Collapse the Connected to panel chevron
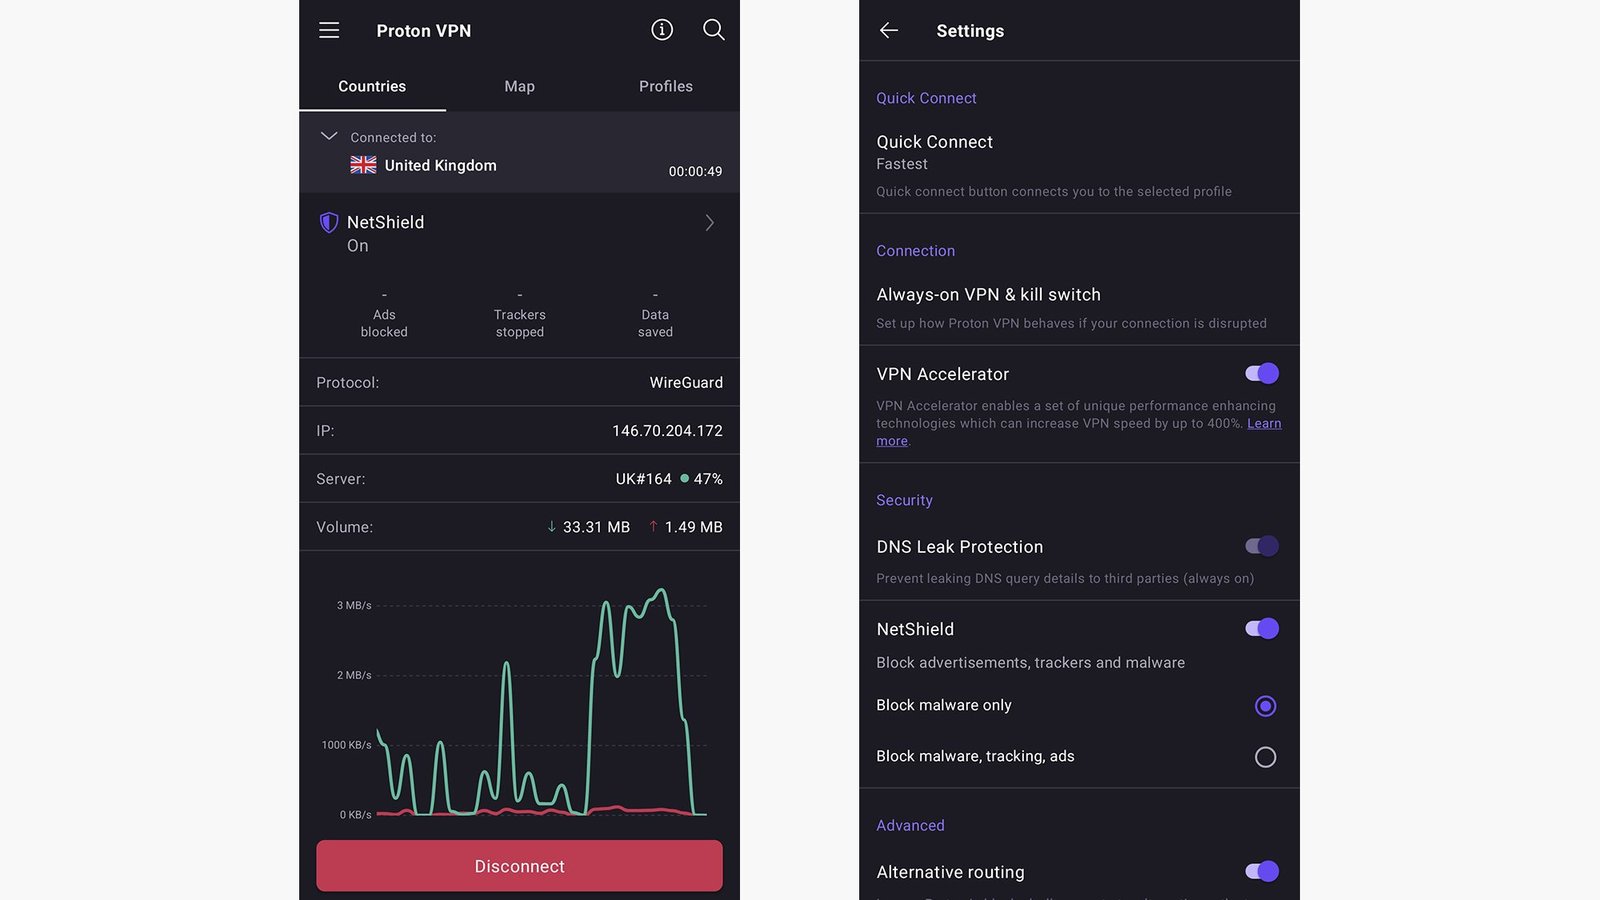This screenshot has height=900, width=1600. (x=329, y=136)
